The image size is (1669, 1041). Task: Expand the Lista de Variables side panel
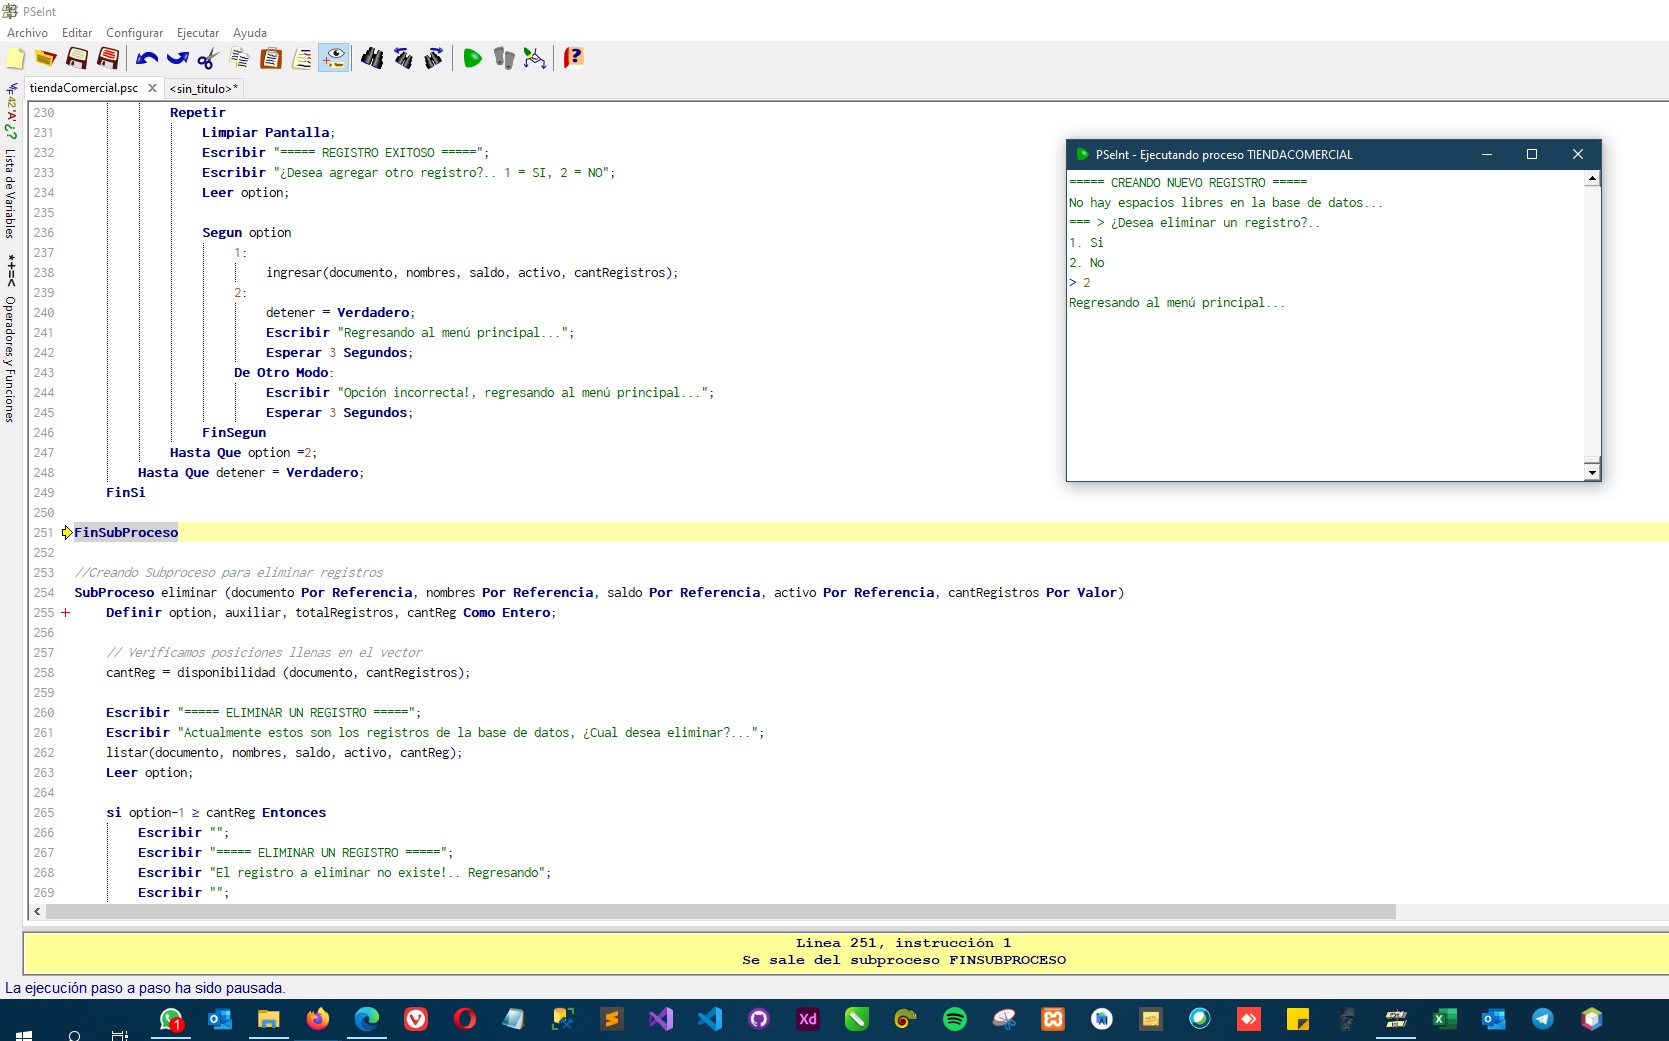point(10,192)
